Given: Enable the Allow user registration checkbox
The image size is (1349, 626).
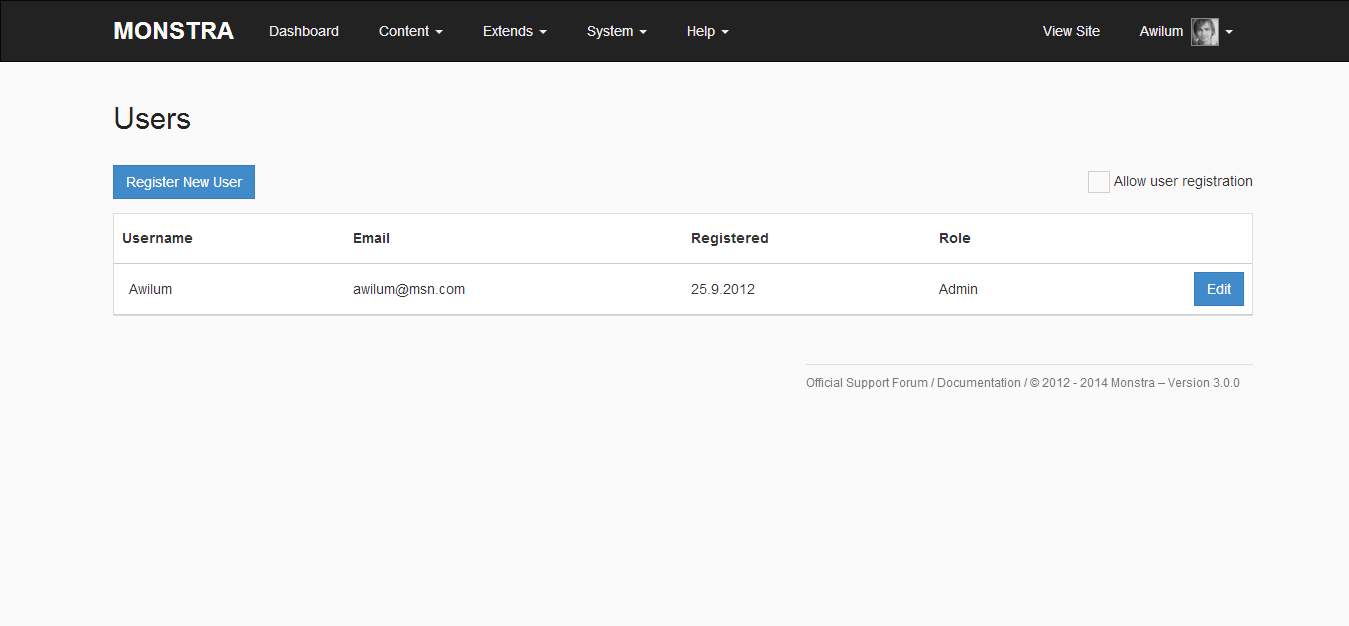Looking at the screenshot, I should coord(1098,182).
